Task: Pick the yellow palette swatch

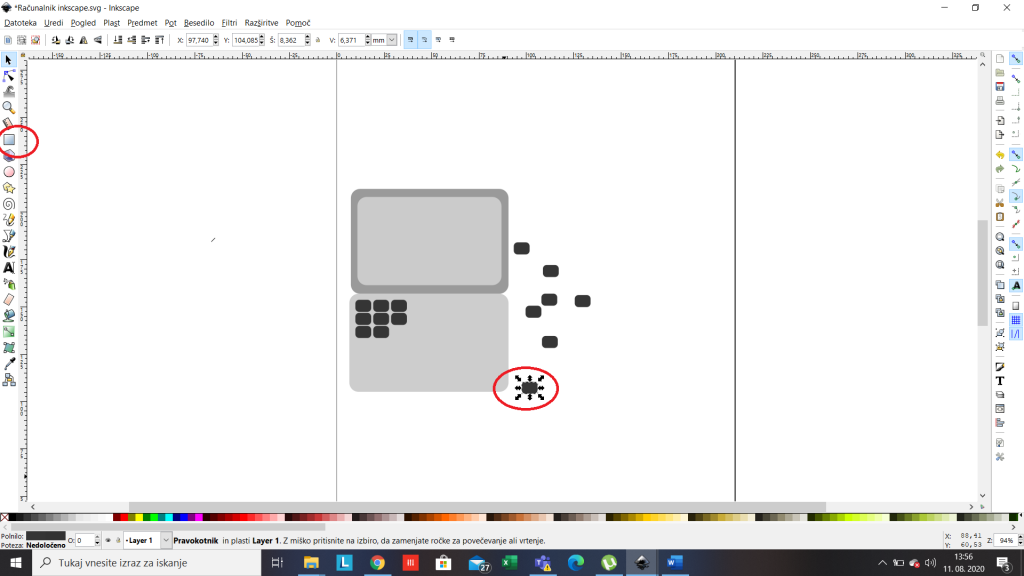Action: (138, 517)
